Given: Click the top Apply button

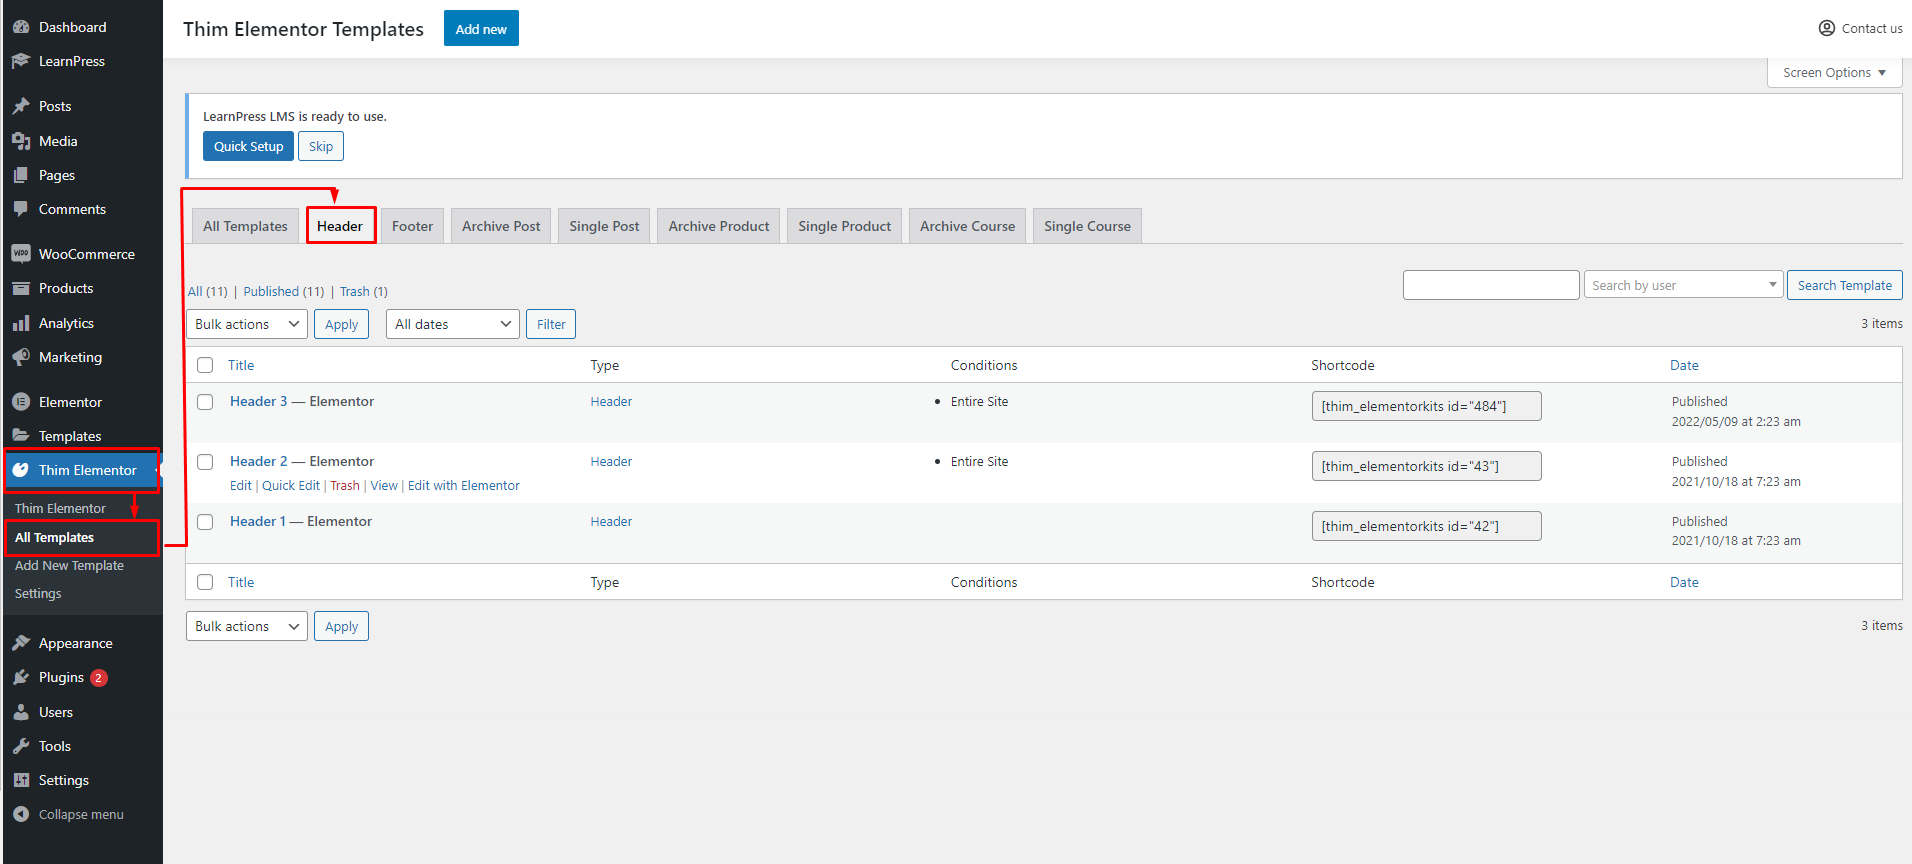Looking at the screenshot, I should coord(341,324).
